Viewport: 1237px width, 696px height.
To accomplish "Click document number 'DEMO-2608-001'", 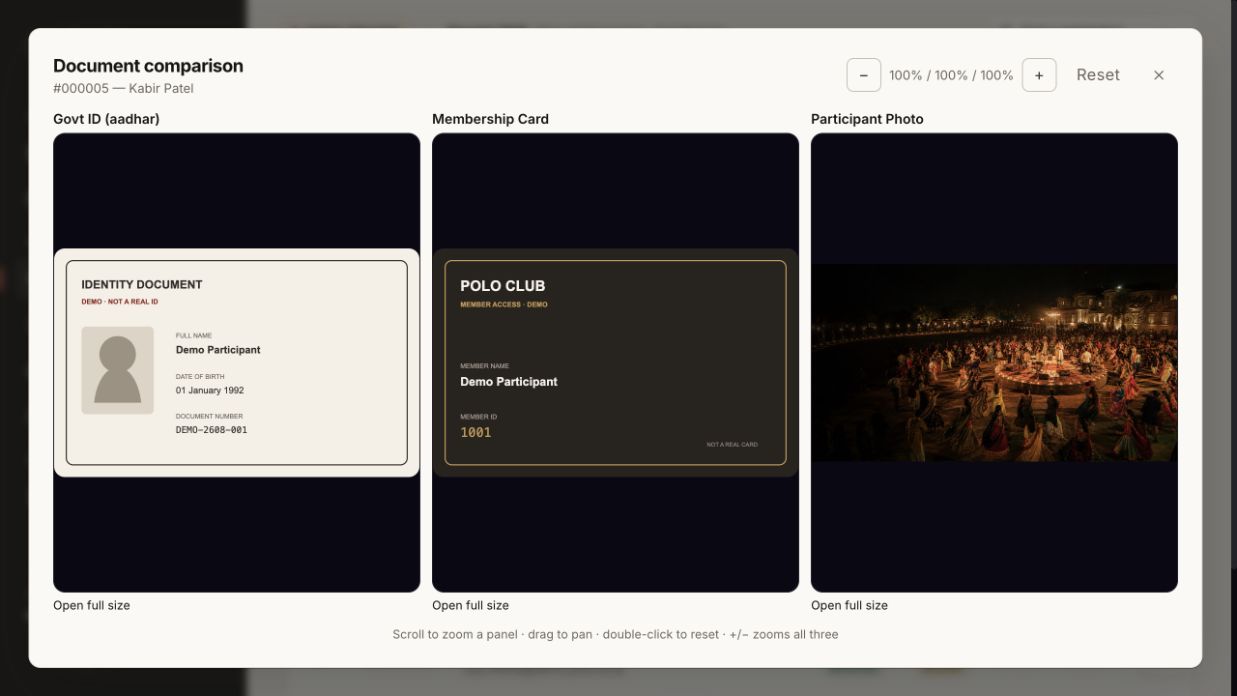I will [211, 430].
